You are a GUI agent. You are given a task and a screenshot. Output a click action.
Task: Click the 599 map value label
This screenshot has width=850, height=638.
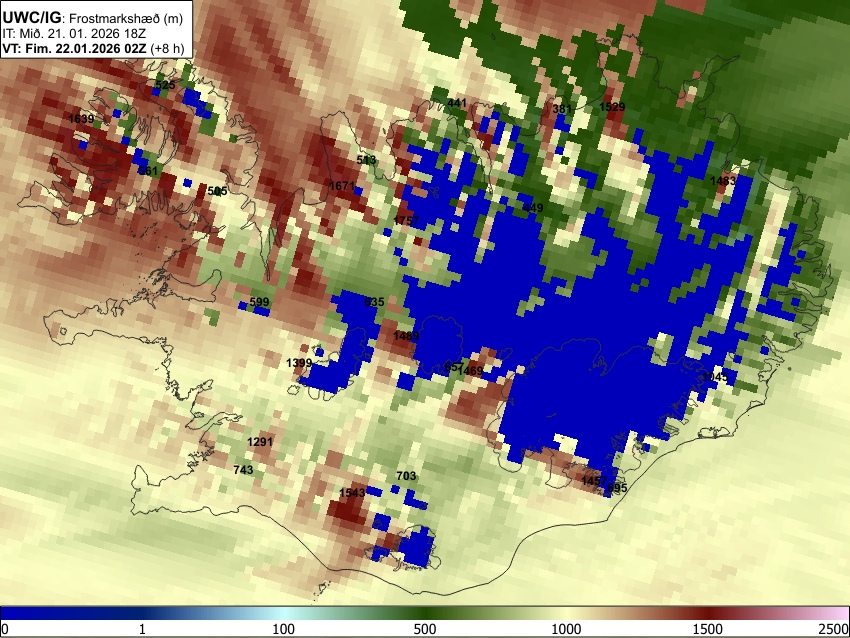coord(259,302)
